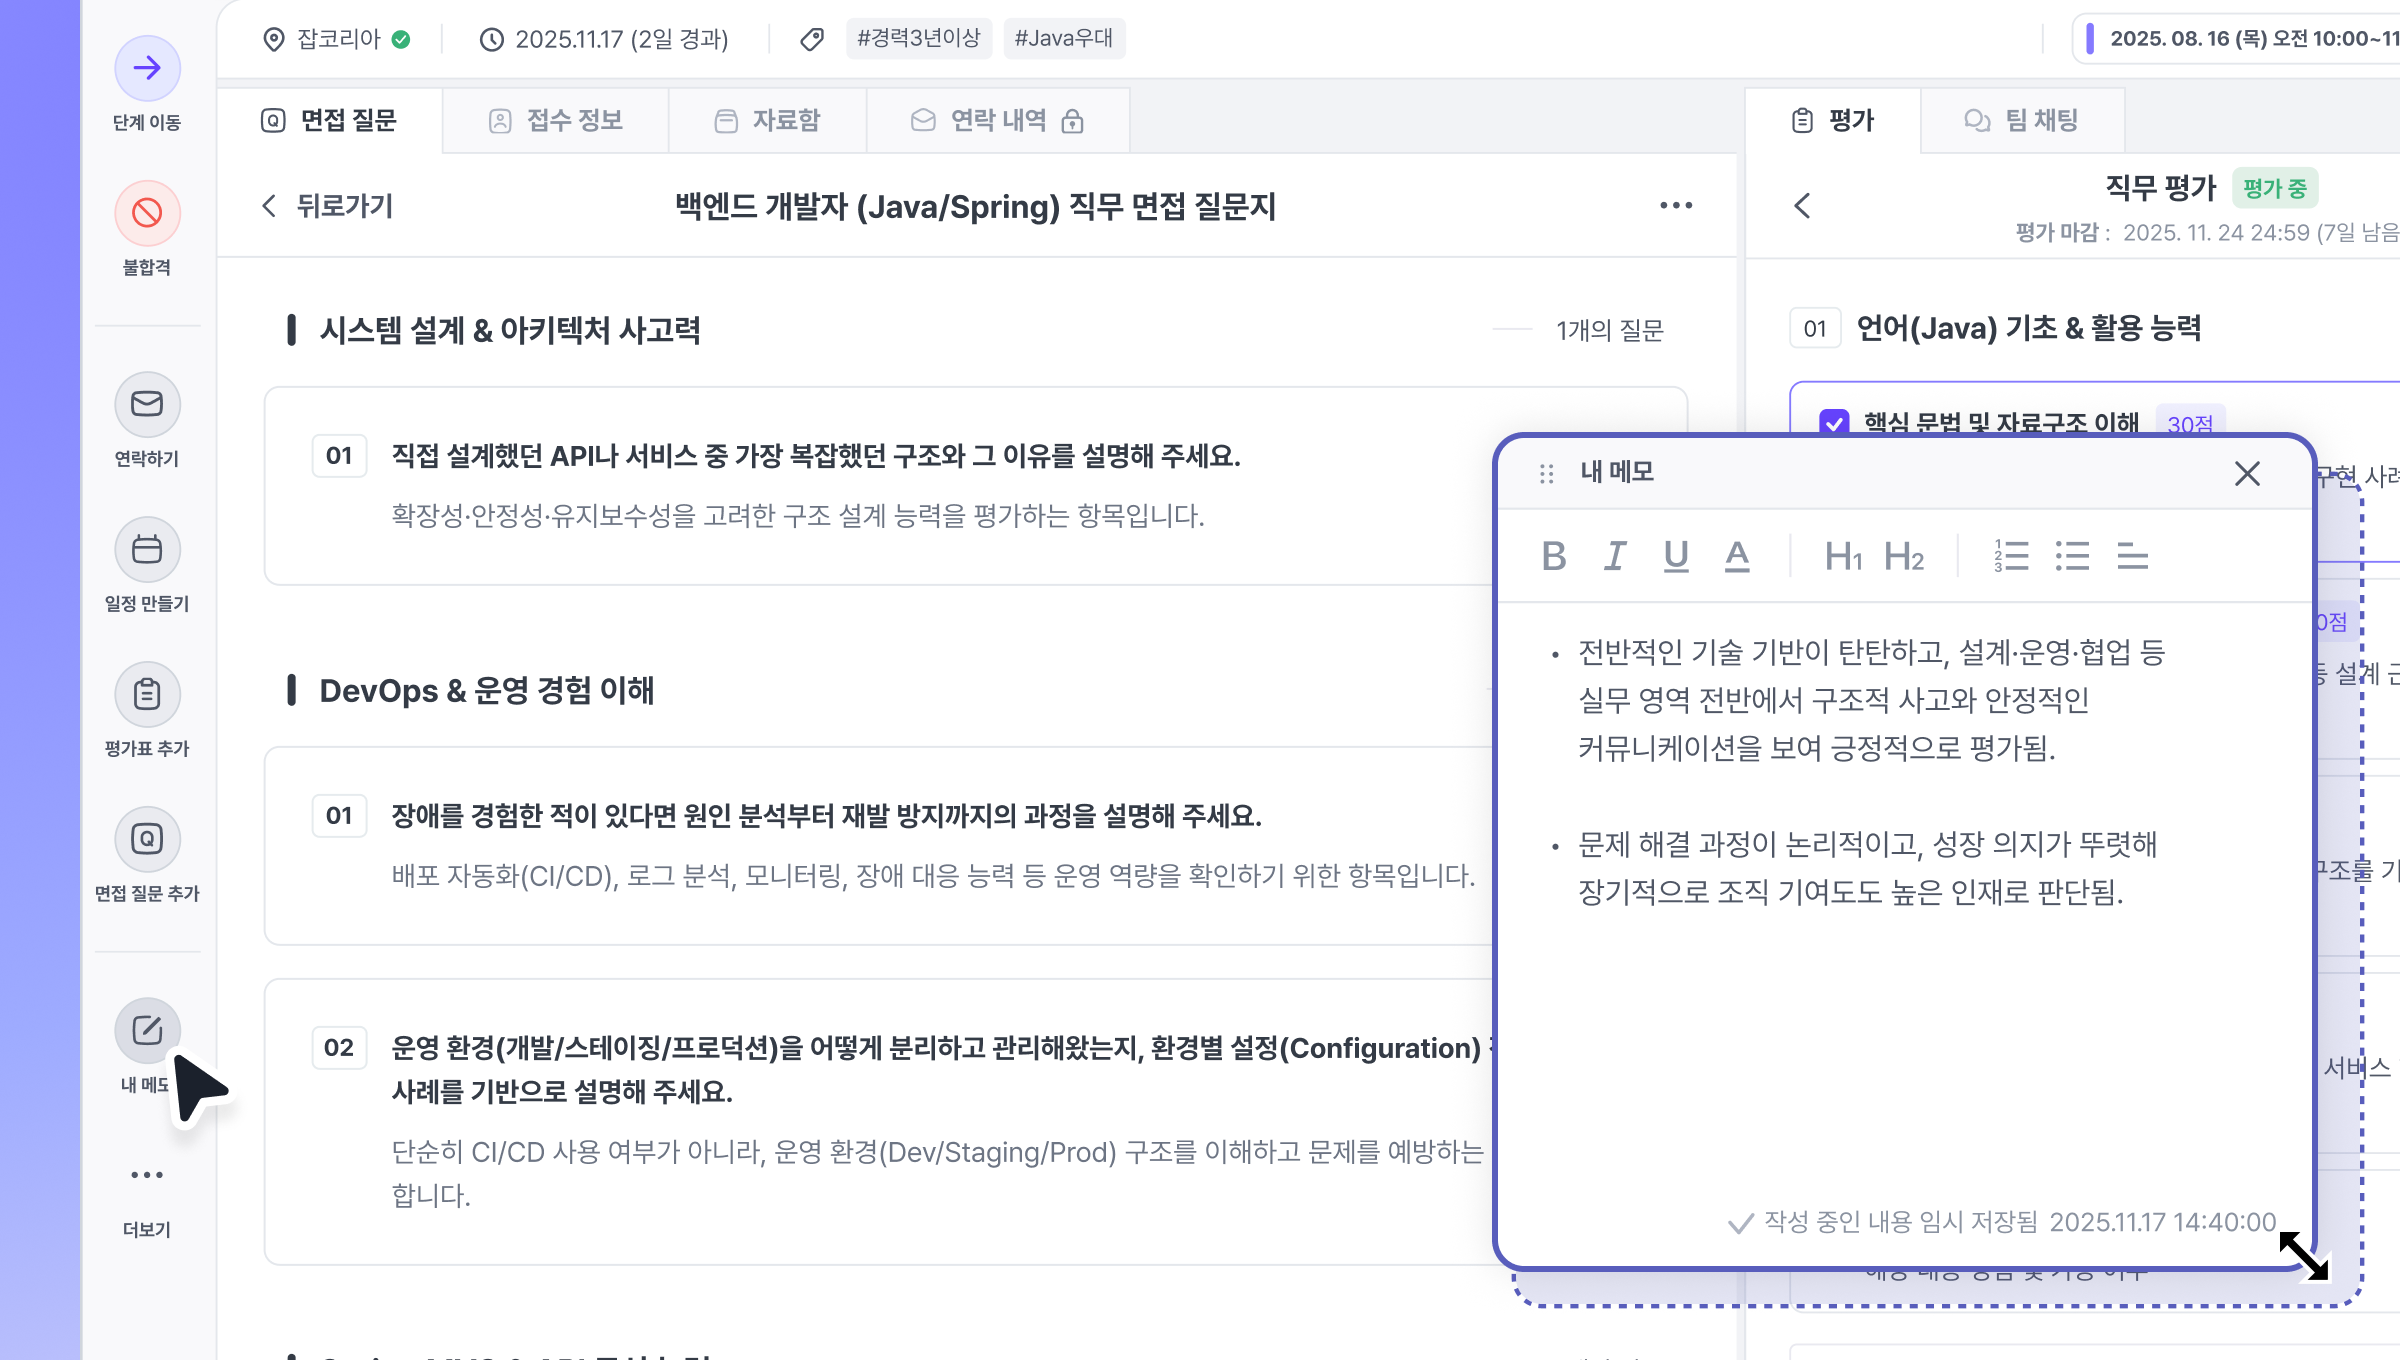Open text color option in memo toolbar
This screenshot has height=1360, width=2400.
tap(1737, 556)
